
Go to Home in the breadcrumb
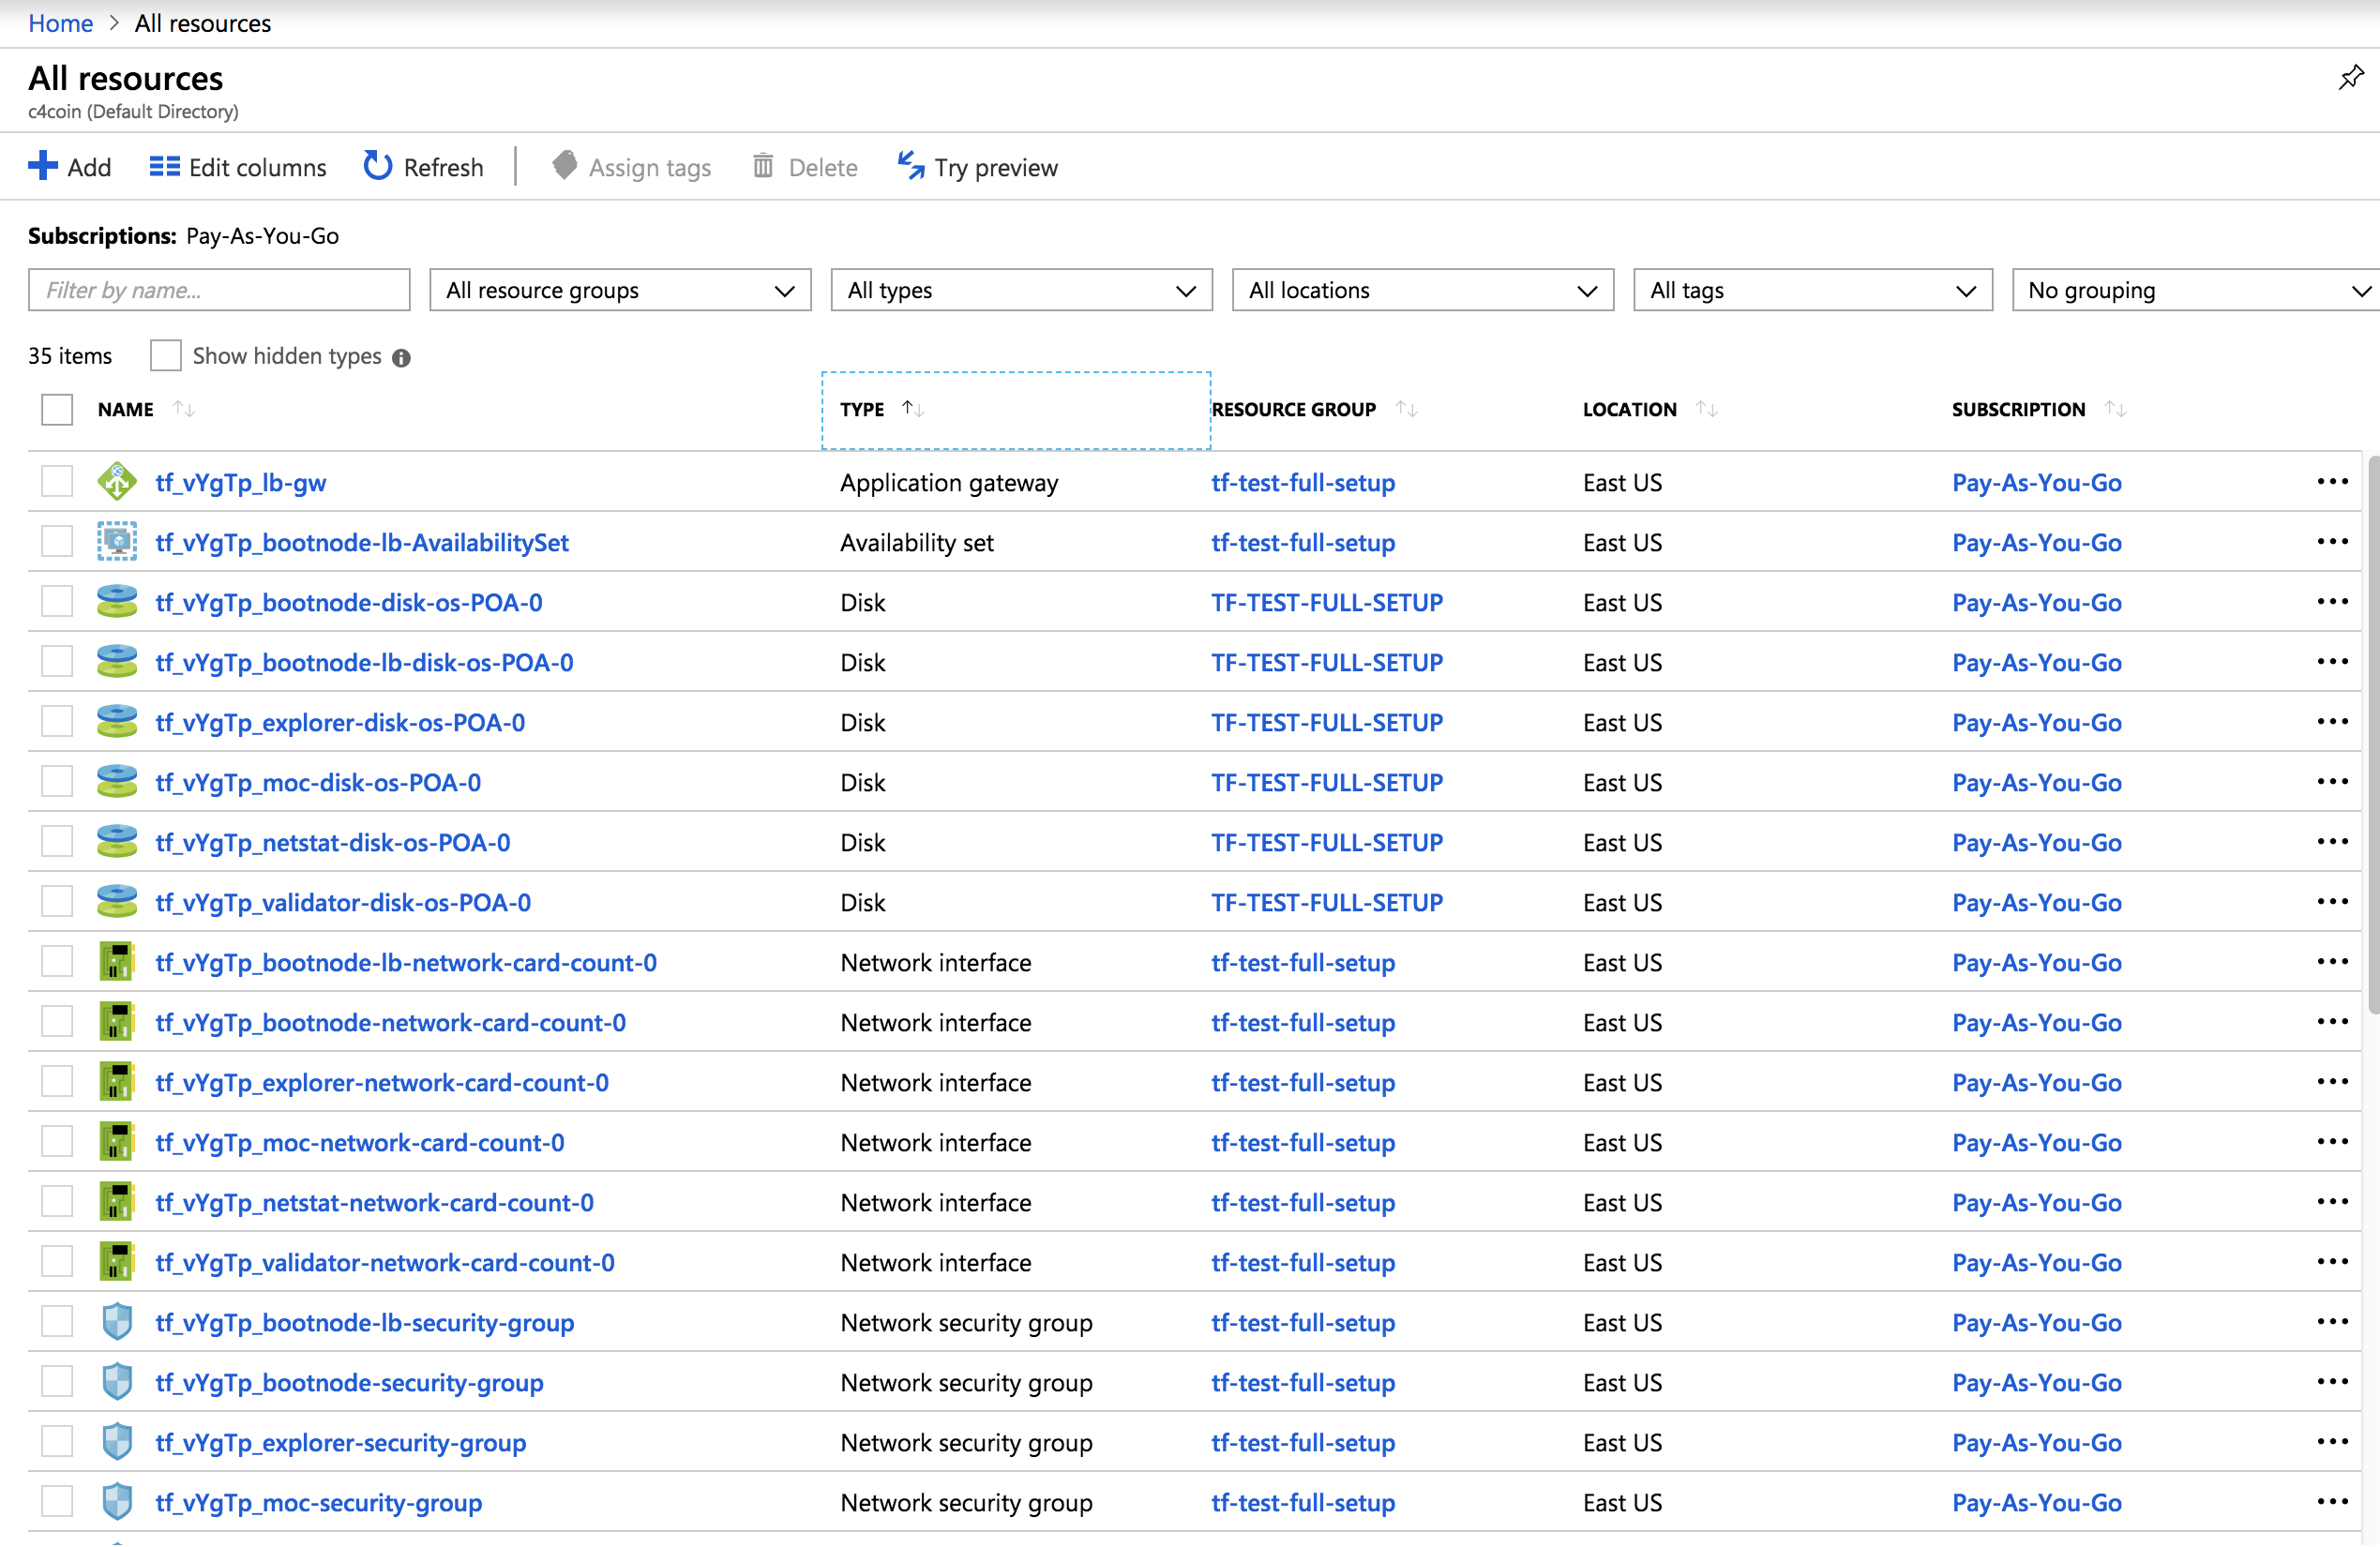point(60,23)
